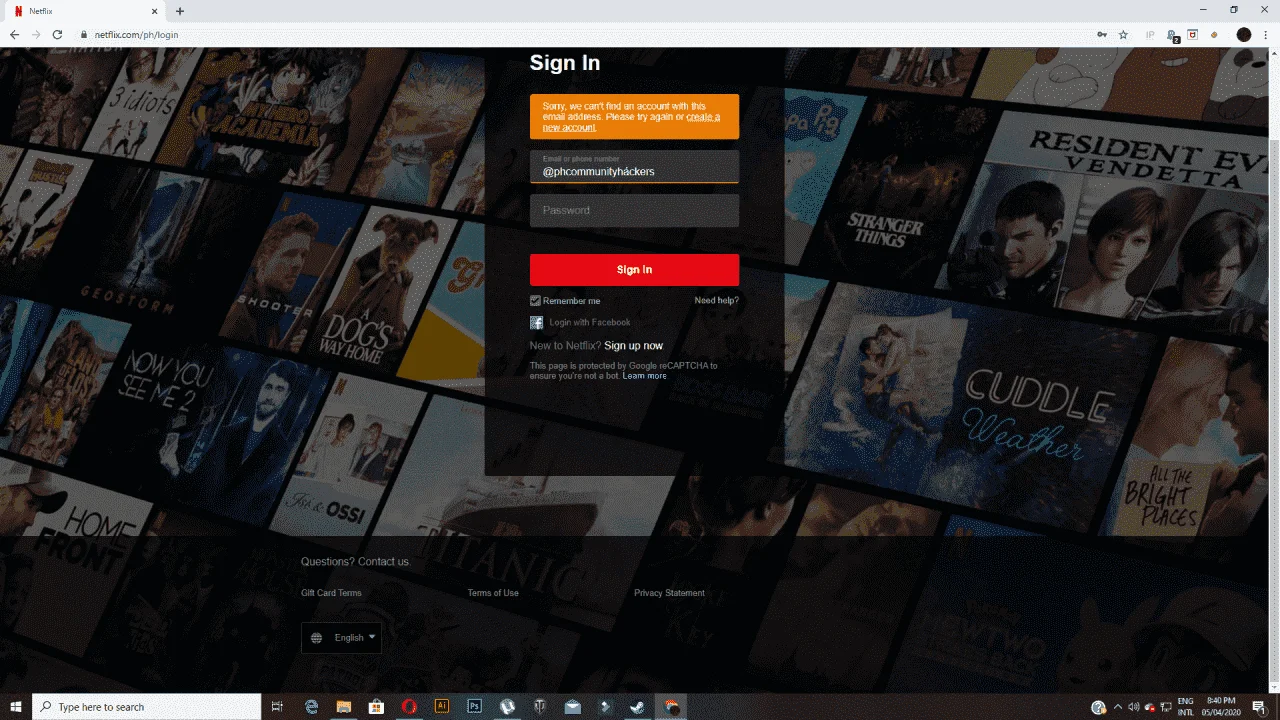Follow the Sign up now link
1280x720 pixels.
click(633, 346)
